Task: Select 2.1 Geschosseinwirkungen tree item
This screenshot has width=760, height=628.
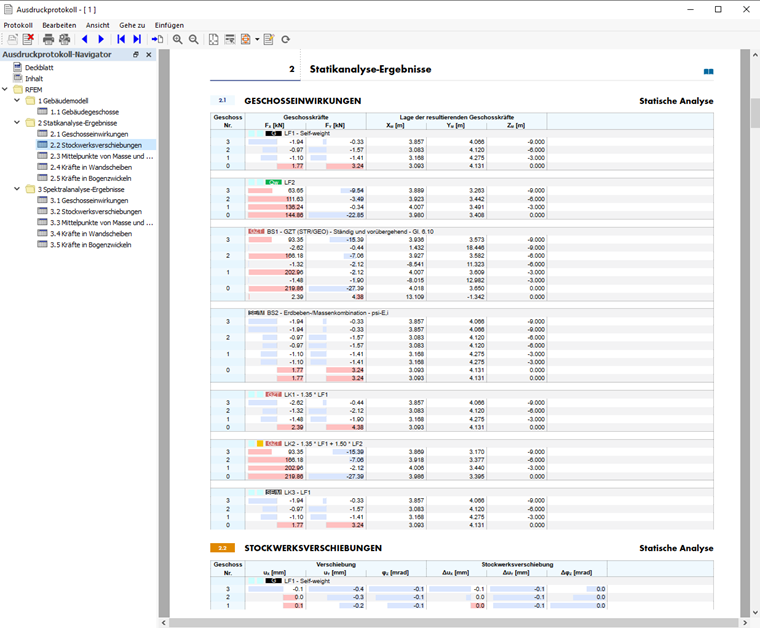Action: click(89, 134)
